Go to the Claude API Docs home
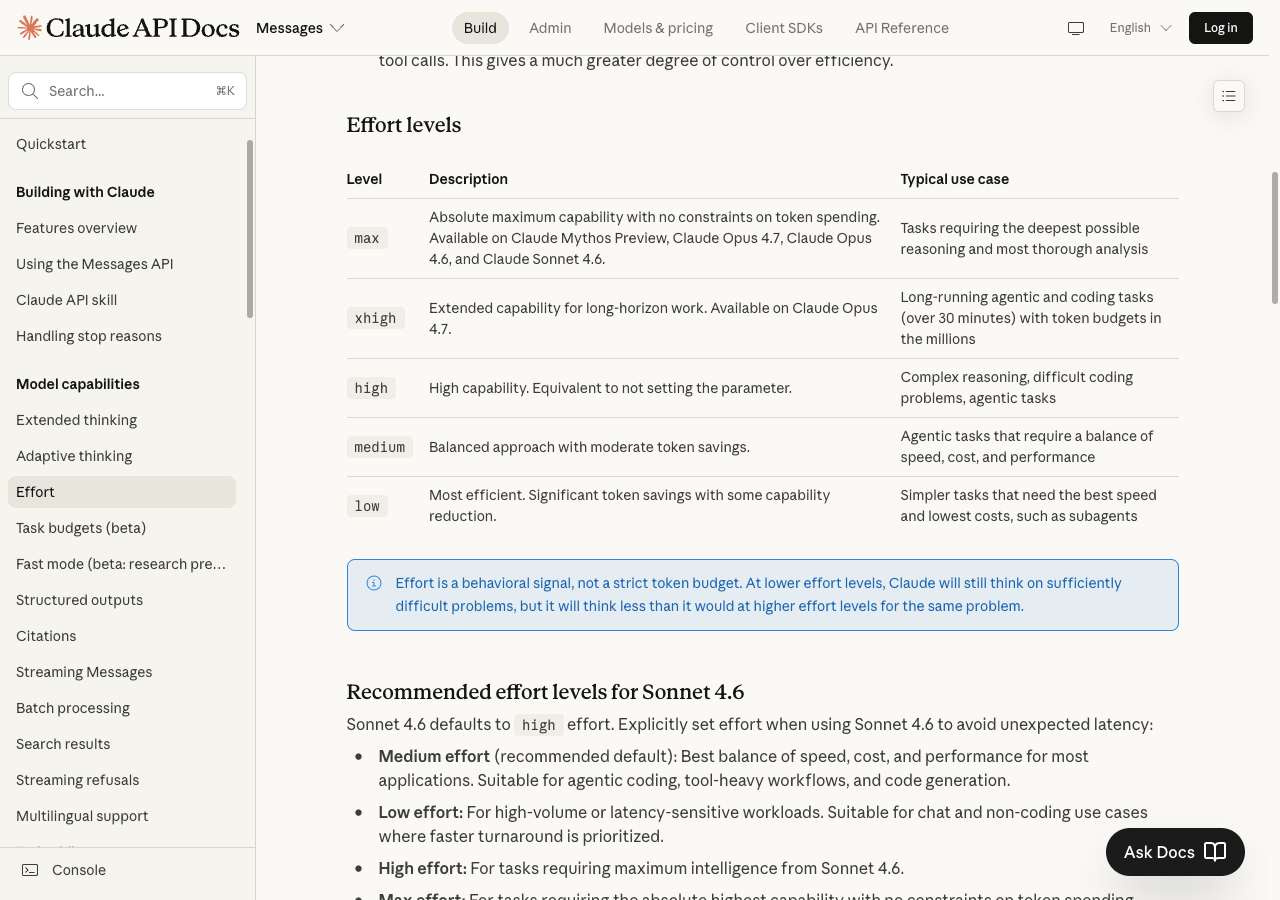 point(129,28)
